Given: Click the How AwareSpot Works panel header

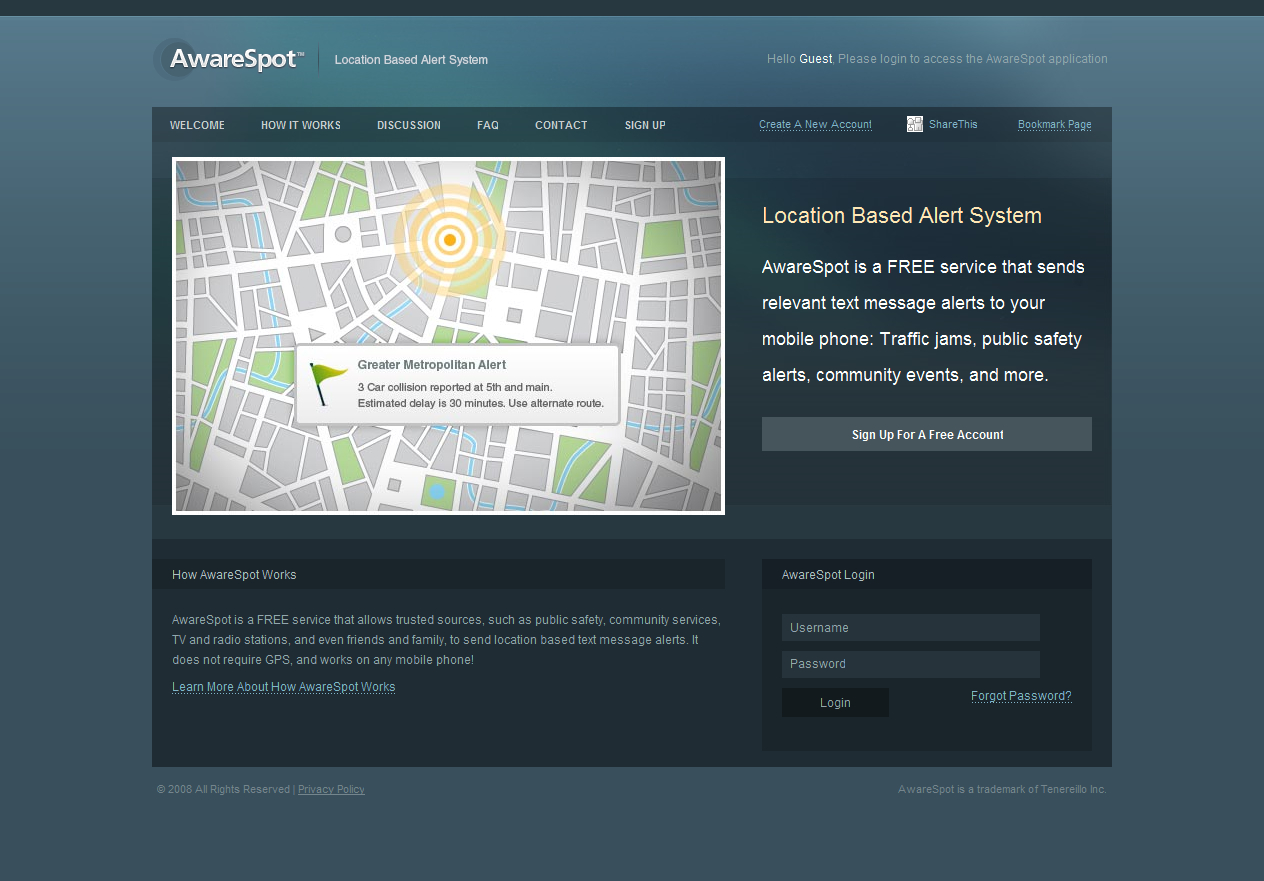Looking at the screenshot, I should click(x=438, y=574).
